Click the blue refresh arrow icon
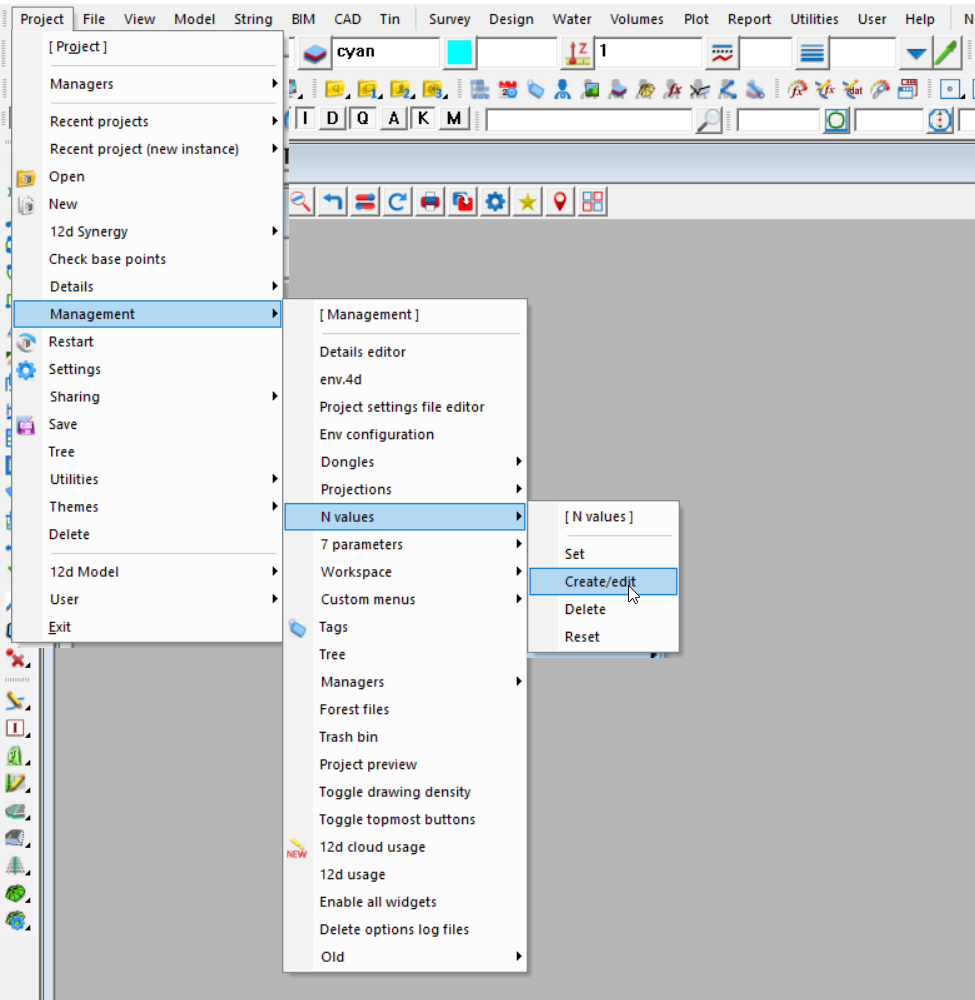The image size is (975, 1000). 398,202
